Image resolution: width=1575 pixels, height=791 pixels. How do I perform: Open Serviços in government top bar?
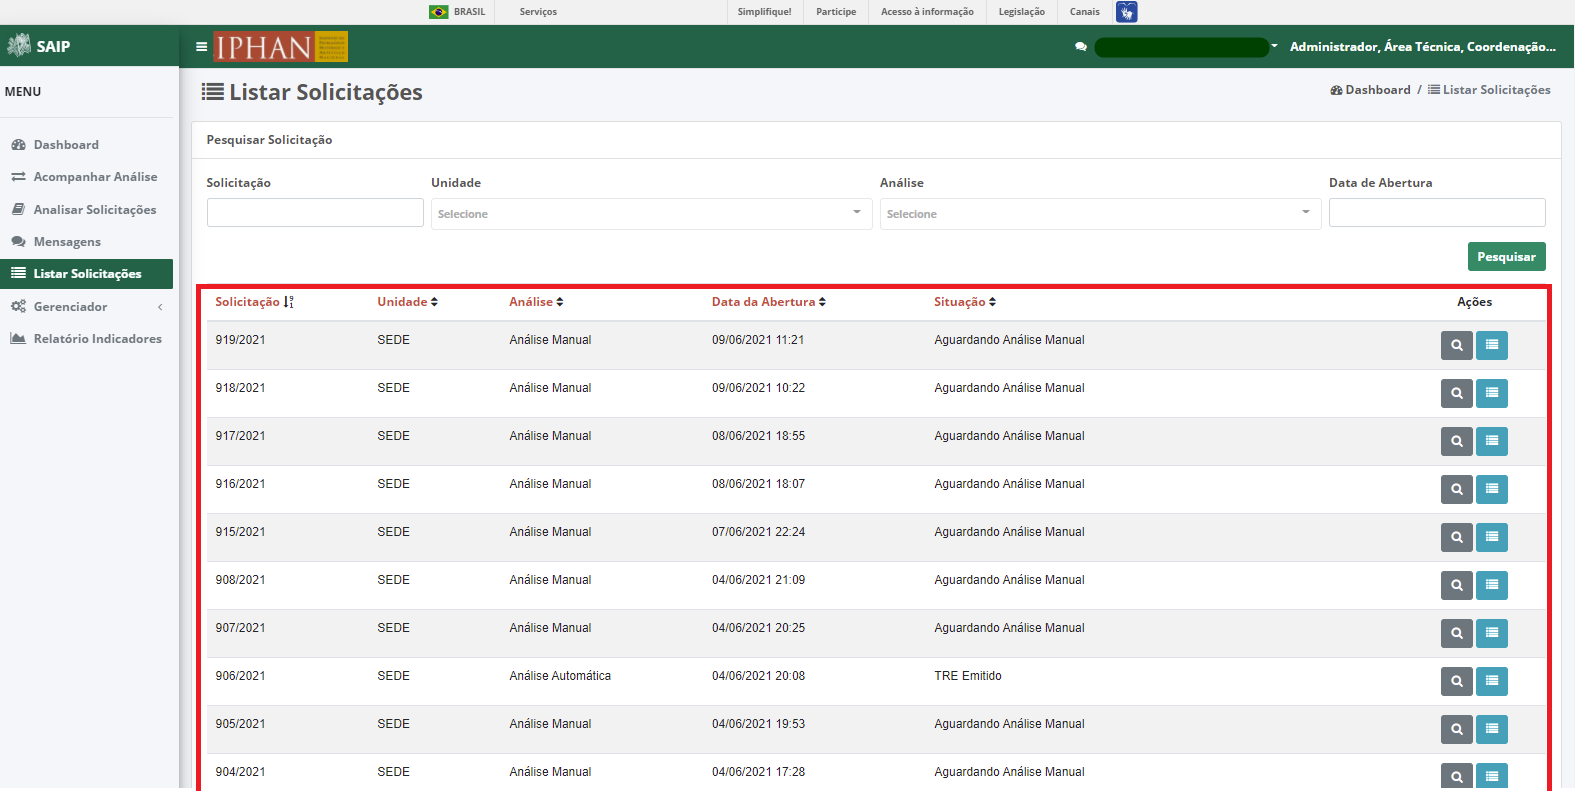[x=538, y=12]
